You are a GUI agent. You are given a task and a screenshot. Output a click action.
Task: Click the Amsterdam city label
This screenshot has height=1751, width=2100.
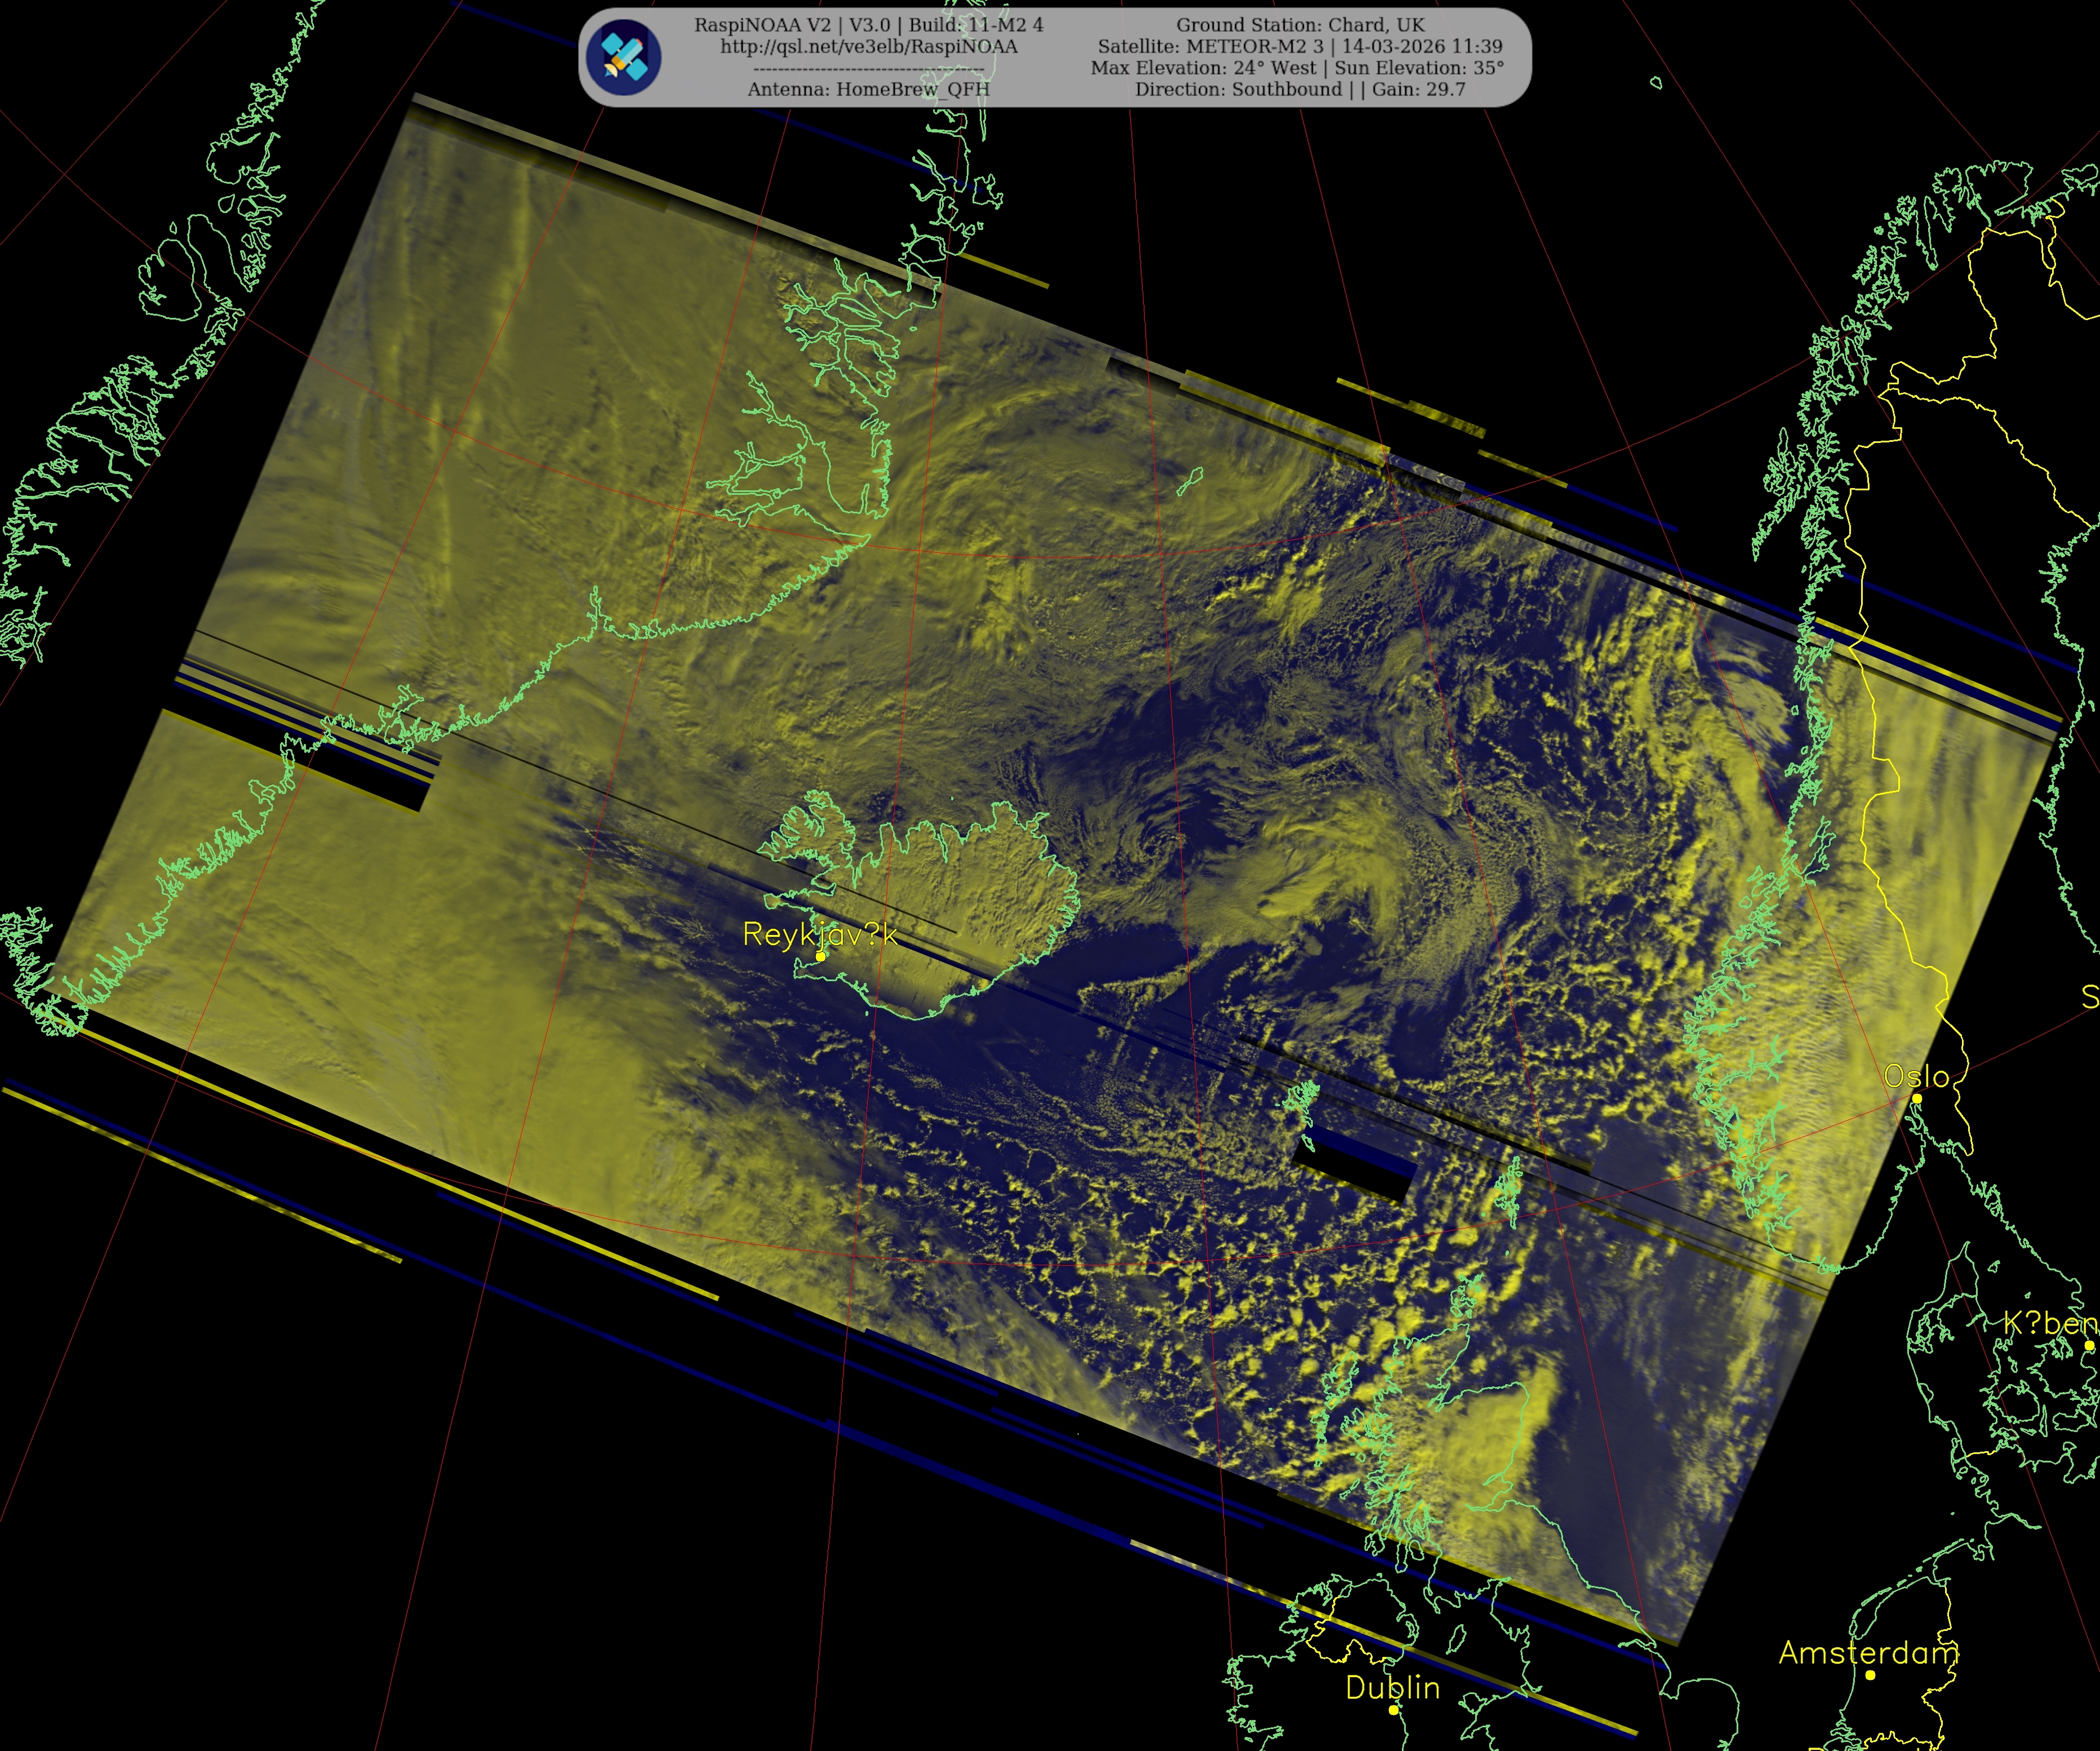pyautogui.click(x=1868, y=1653)
